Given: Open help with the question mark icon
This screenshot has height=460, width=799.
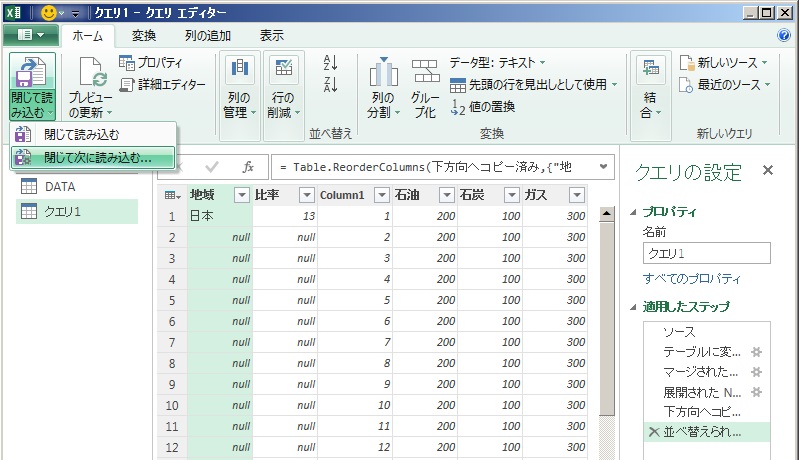Looking at the screenshot, I should pos(783,35).
